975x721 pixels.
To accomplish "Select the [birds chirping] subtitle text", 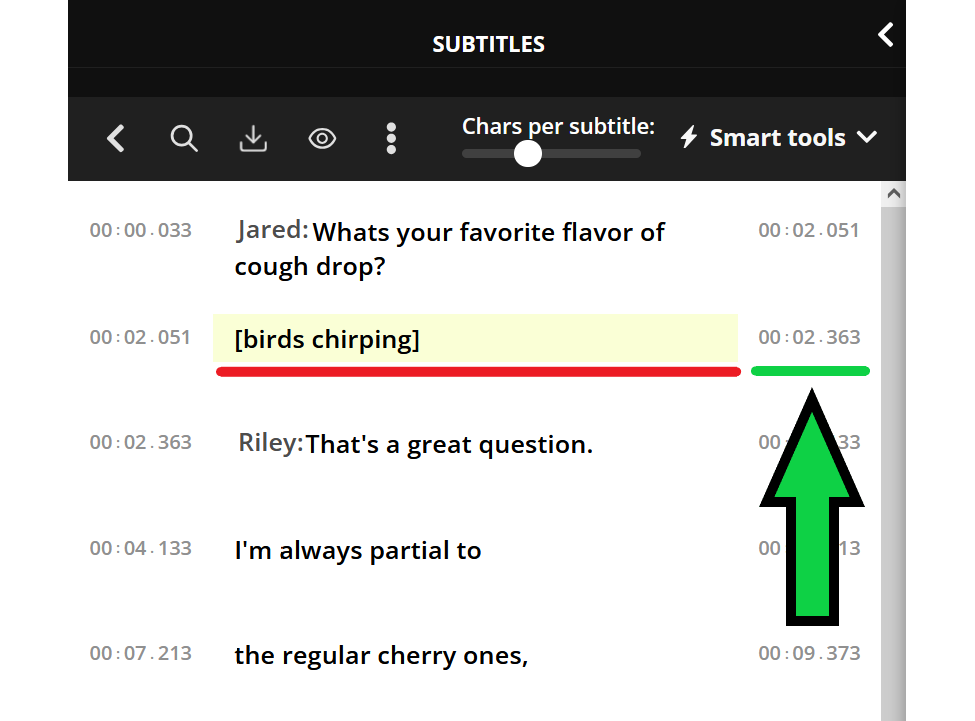I will point(327,339).
